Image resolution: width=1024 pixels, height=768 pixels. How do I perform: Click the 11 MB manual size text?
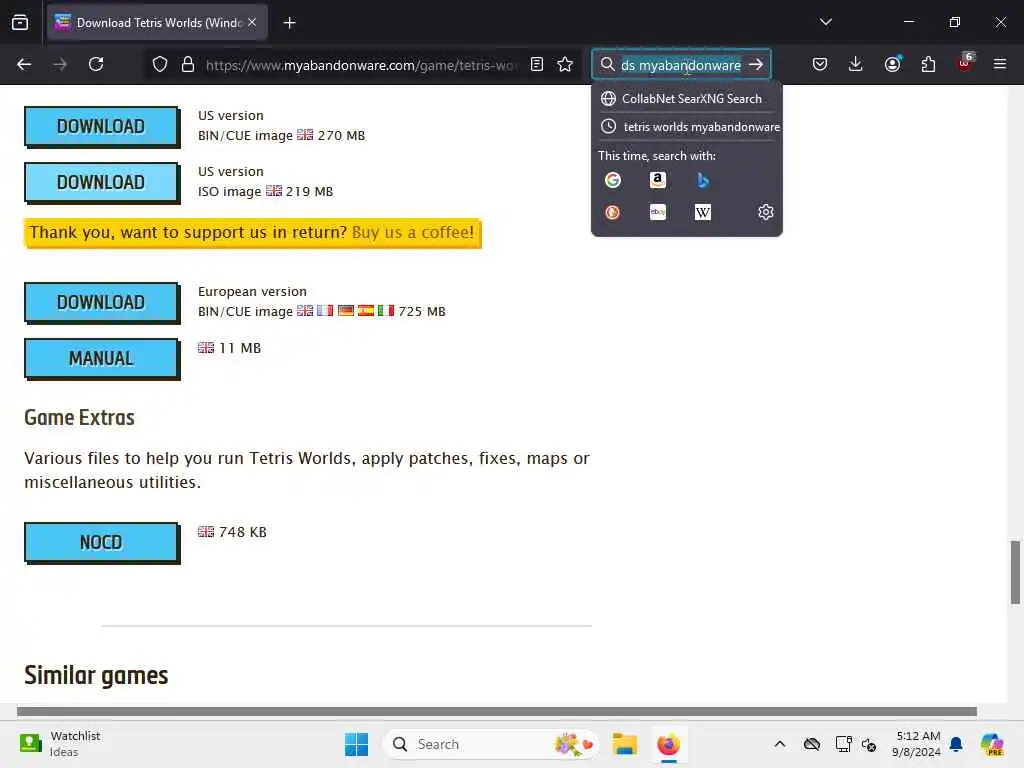click(x=240, y=348)
